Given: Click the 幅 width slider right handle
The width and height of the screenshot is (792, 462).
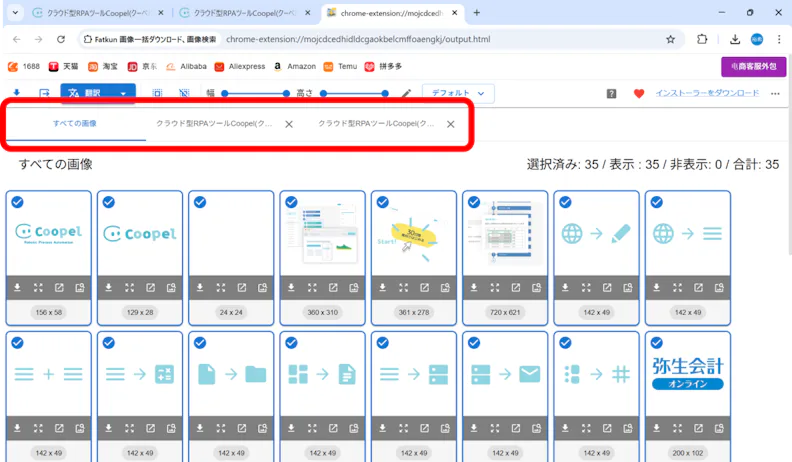Looking at the screenshot, I should pos(286,93).
